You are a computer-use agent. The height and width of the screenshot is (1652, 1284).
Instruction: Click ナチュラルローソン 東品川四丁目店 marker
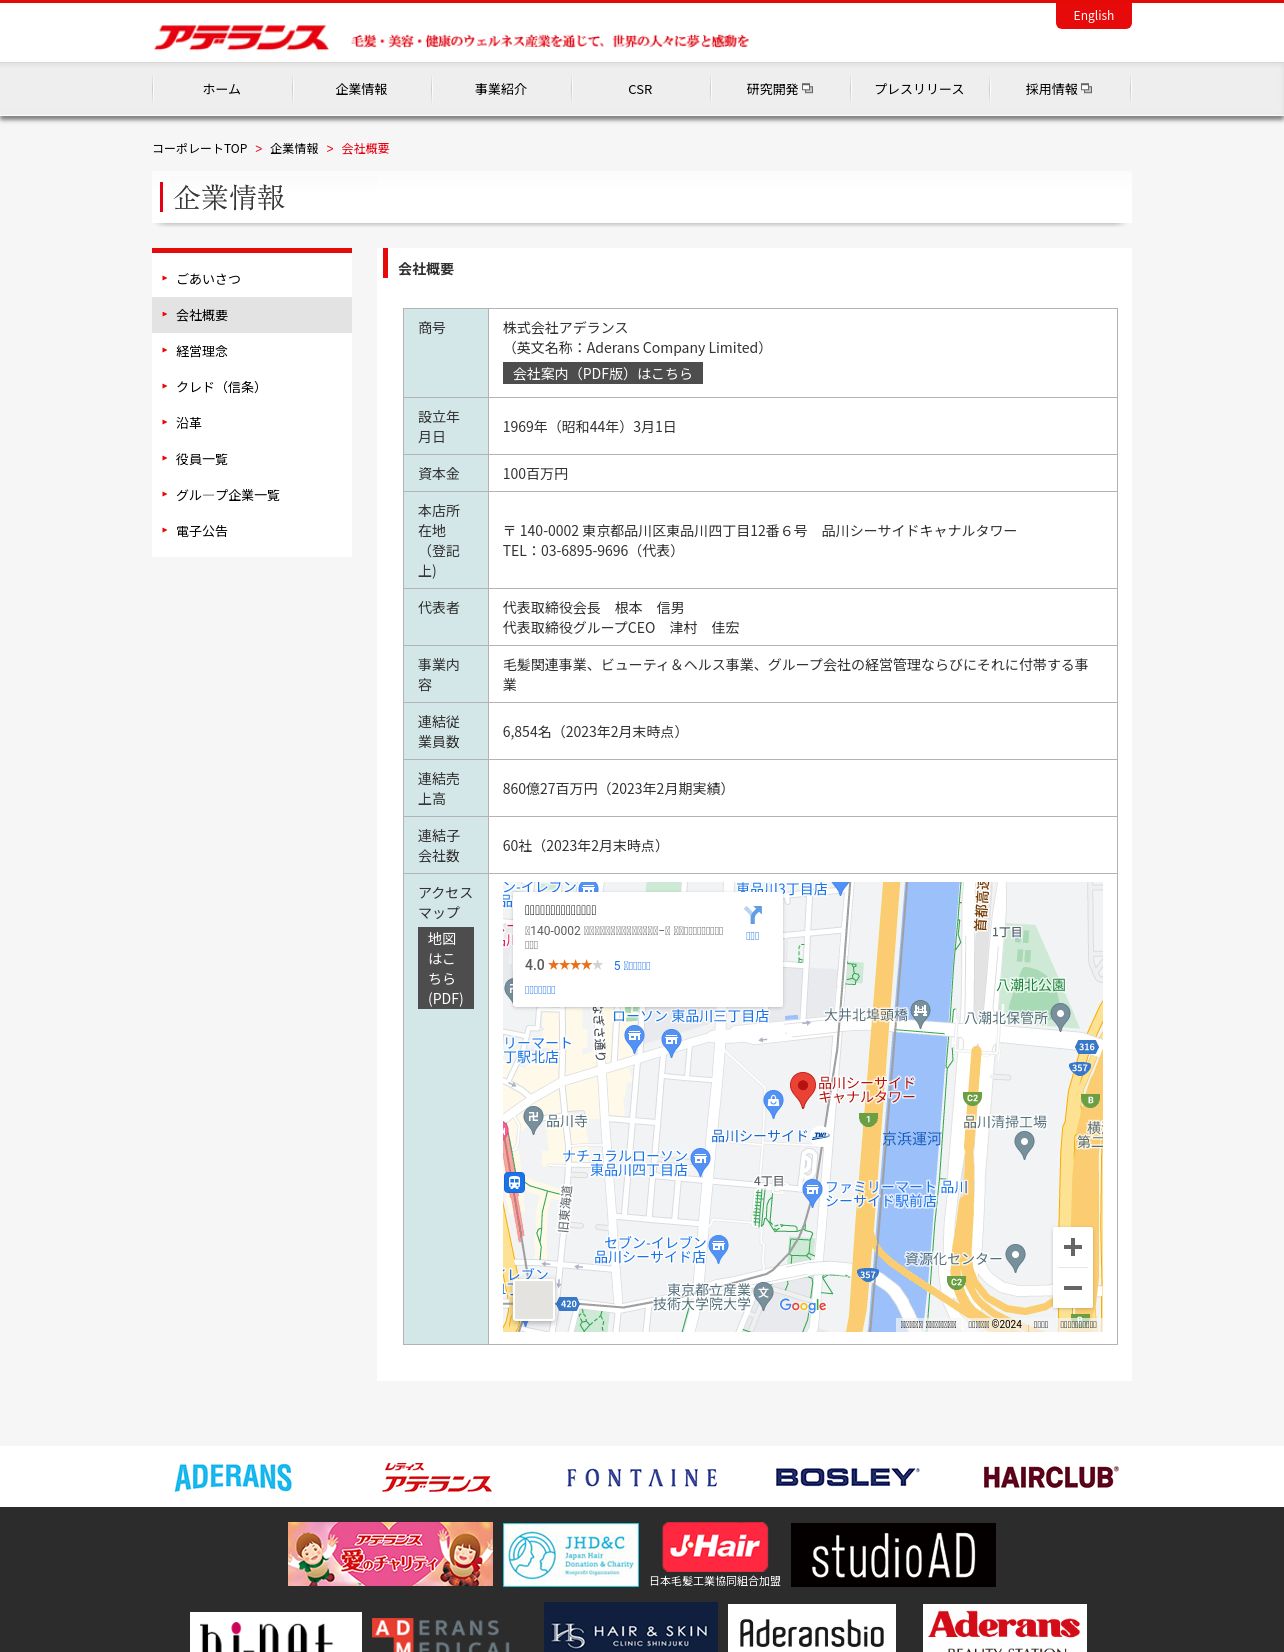(x=700, y=1161)
